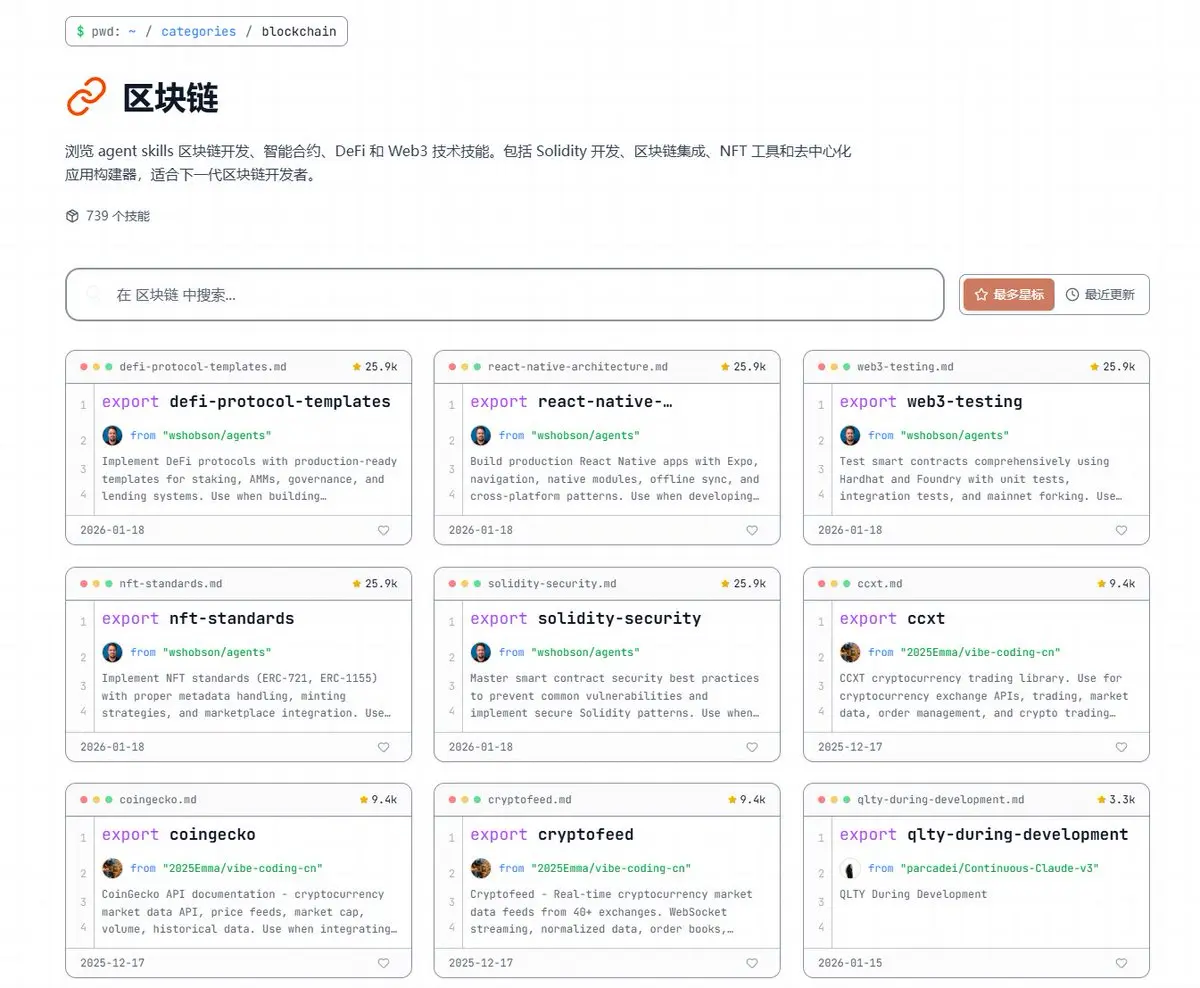Open the export cryptofeed title
This screenshot has height=988, width=1200.
(x=552, y=834)
